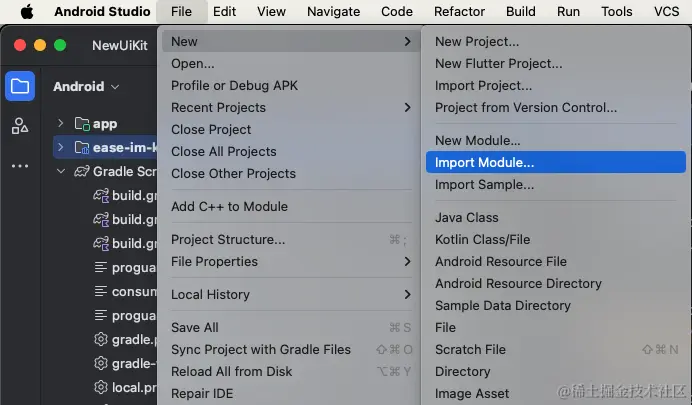692x405 pixels.
Task: Select Project from Version Control option
Action: click(526, 108)
